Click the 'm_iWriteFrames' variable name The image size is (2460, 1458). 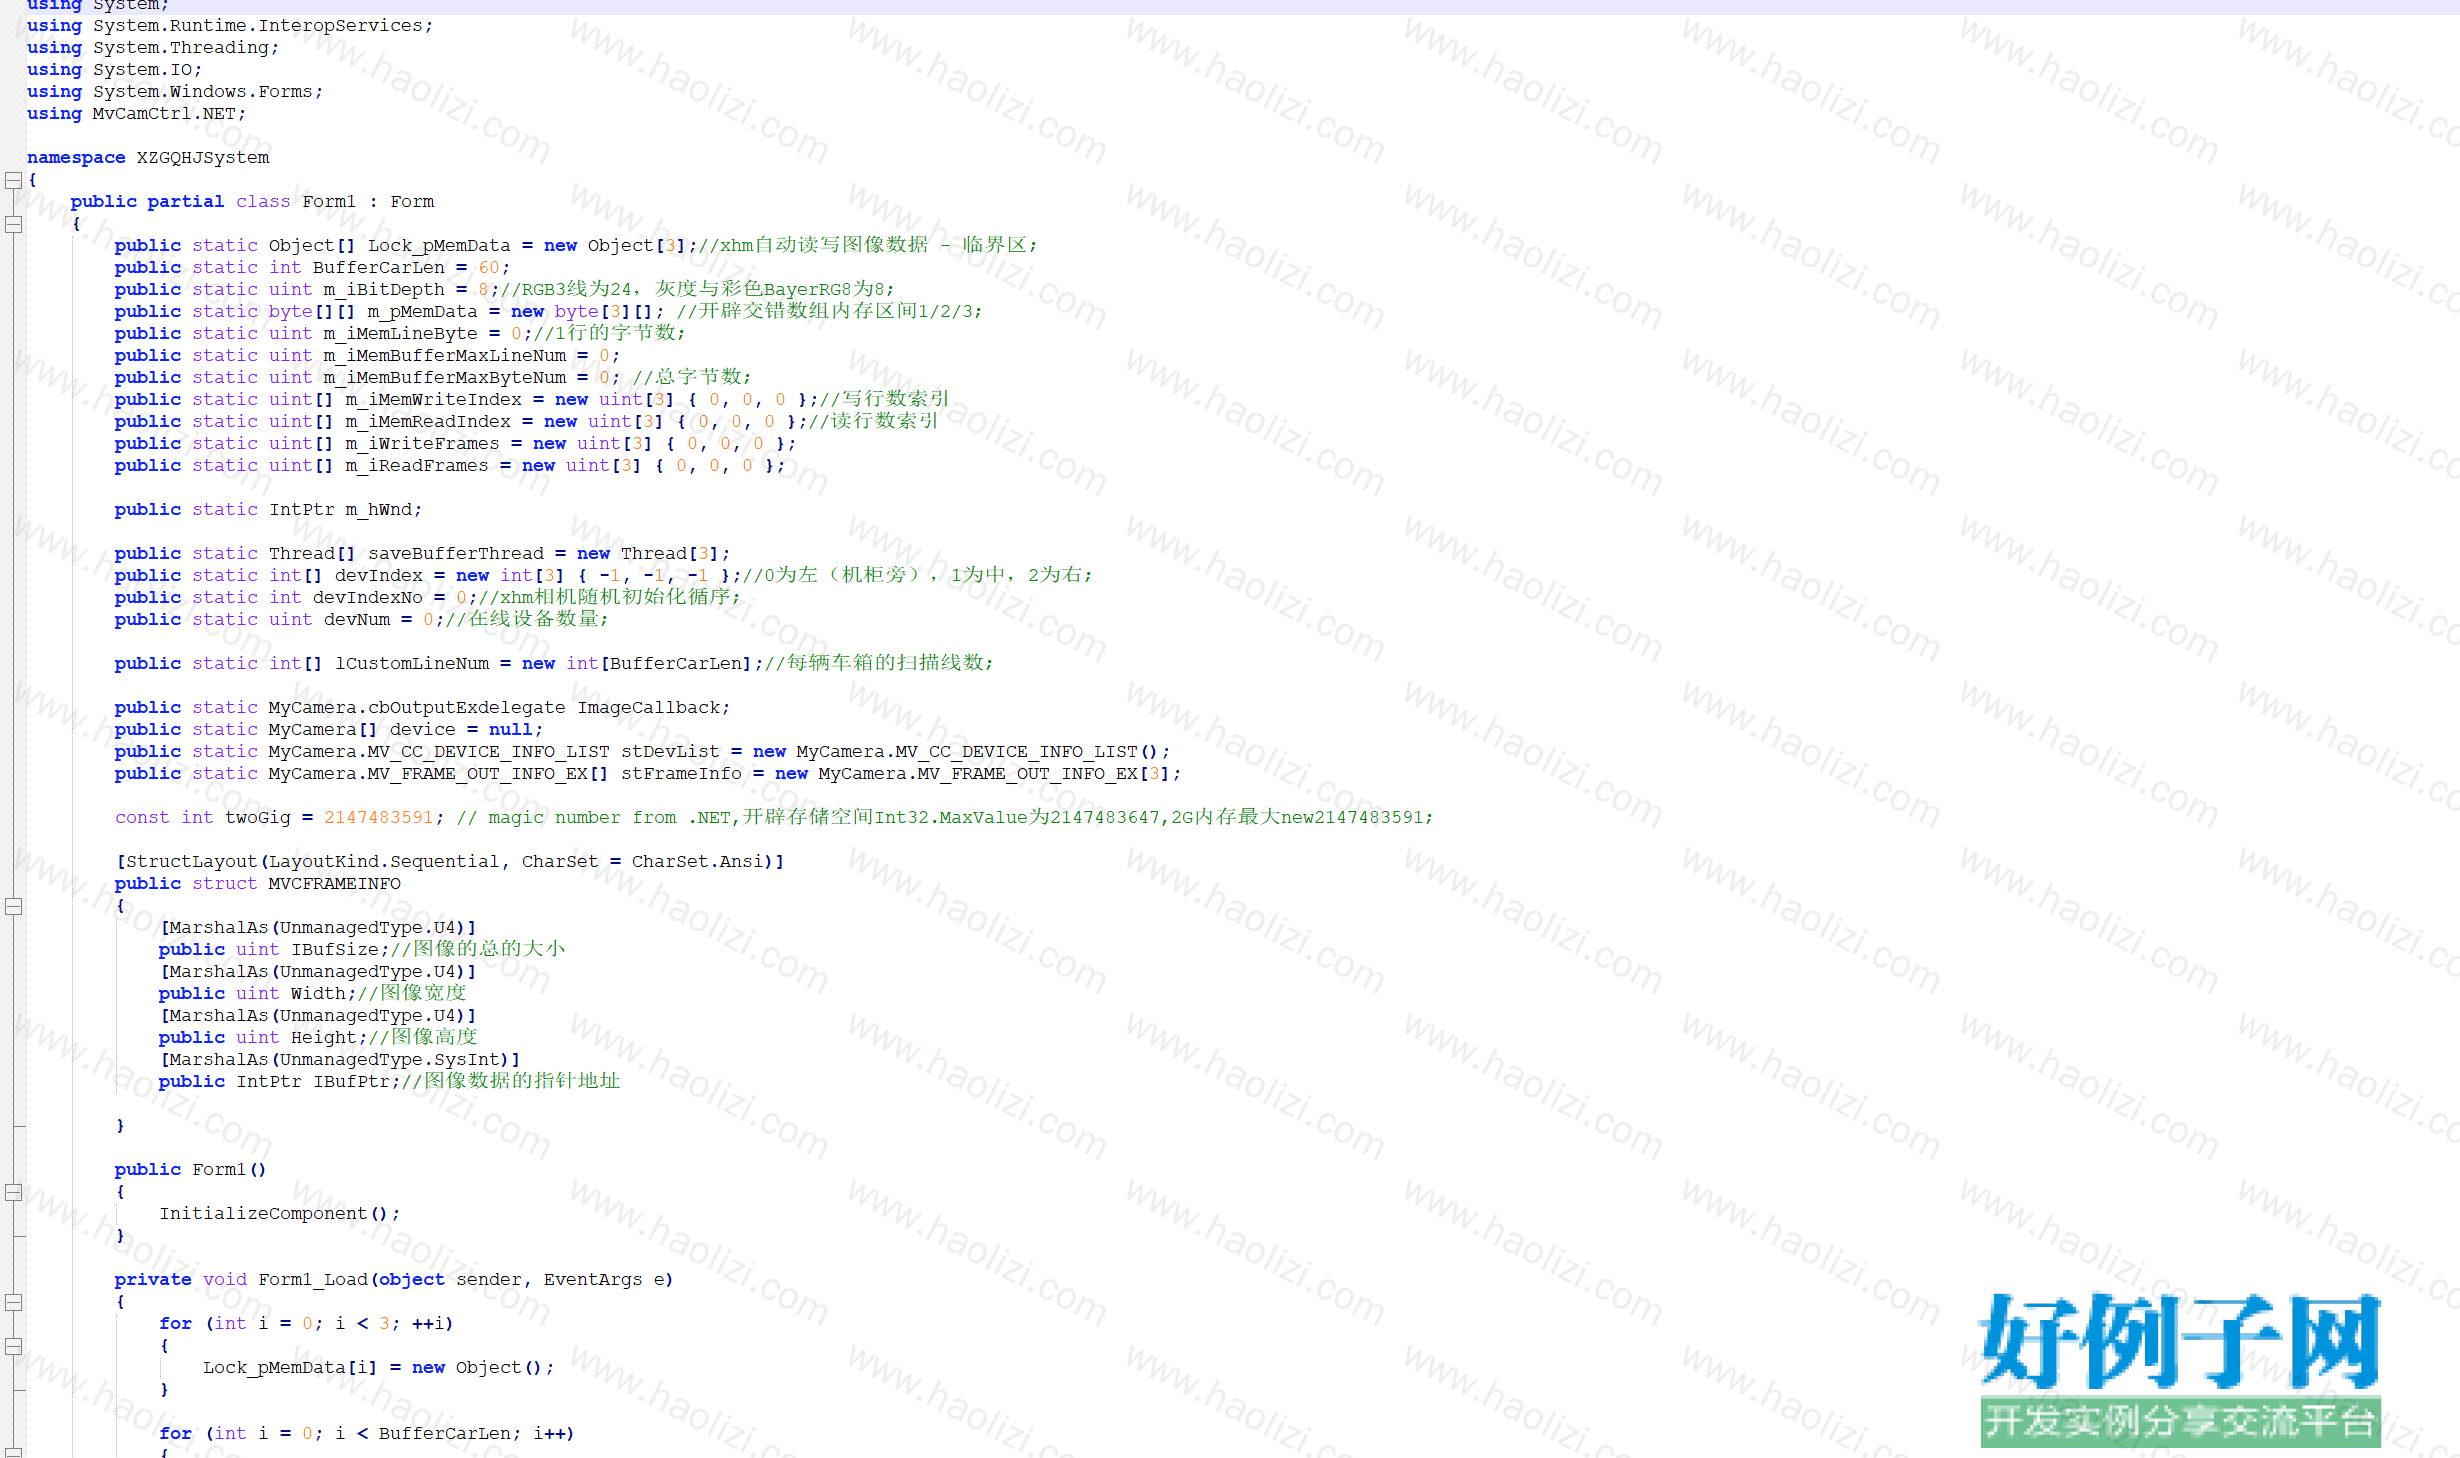[x=422, y=444]
